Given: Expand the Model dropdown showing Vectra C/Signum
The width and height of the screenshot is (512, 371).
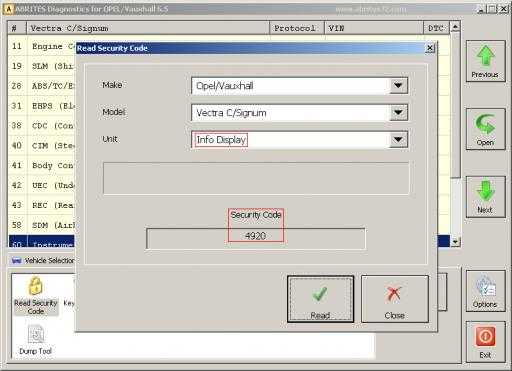Looking at the screenshot, I should pos(398,113).
